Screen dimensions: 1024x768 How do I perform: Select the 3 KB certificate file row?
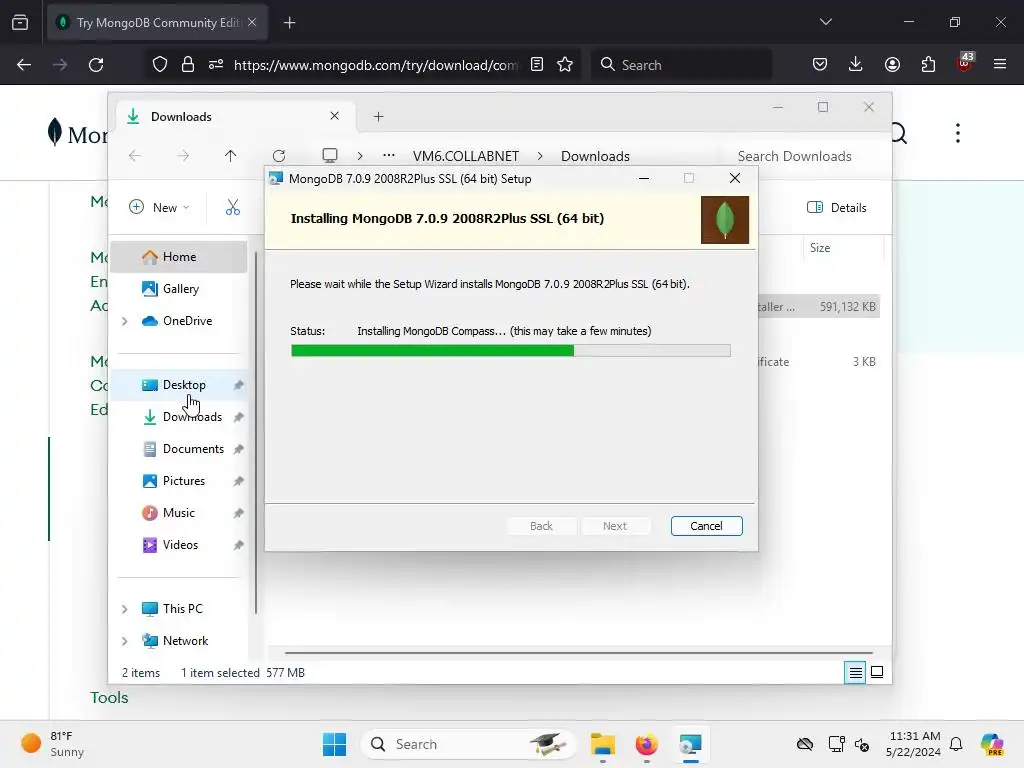click(818, 362)
